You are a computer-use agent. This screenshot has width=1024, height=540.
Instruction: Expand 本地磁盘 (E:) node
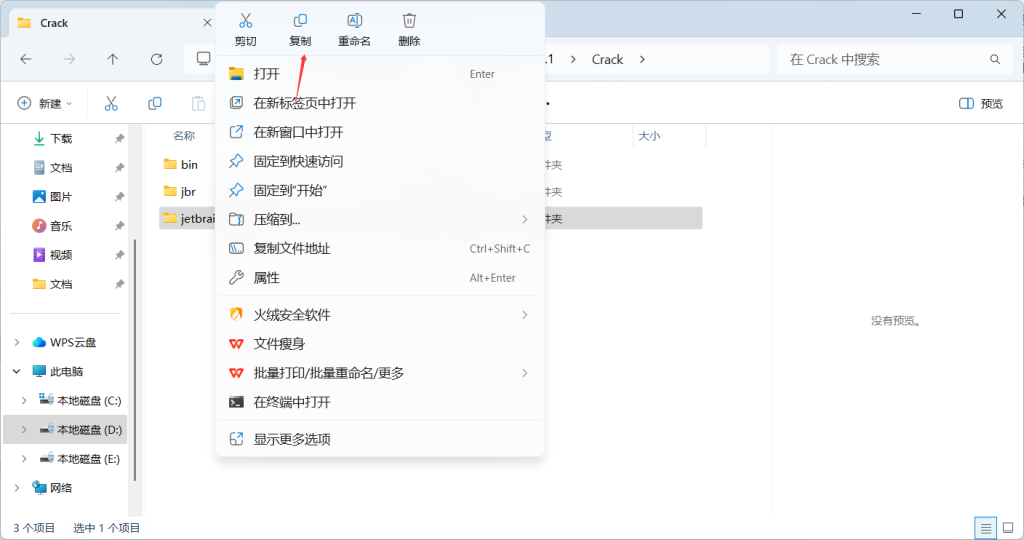tap(24, 458)
